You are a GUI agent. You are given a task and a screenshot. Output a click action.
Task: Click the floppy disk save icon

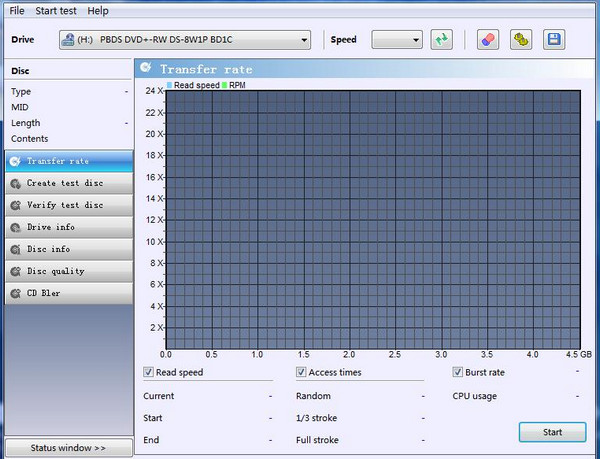(x=553, y=40)
